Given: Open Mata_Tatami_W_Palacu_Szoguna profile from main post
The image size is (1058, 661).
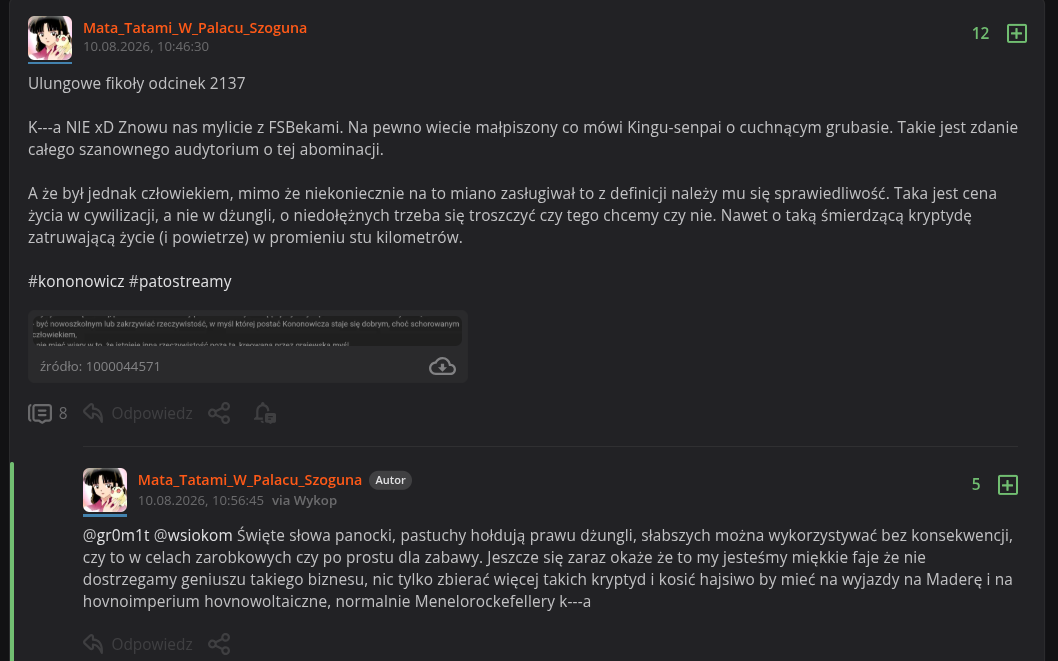Looking at the screenshot, I should click(194, 28).
